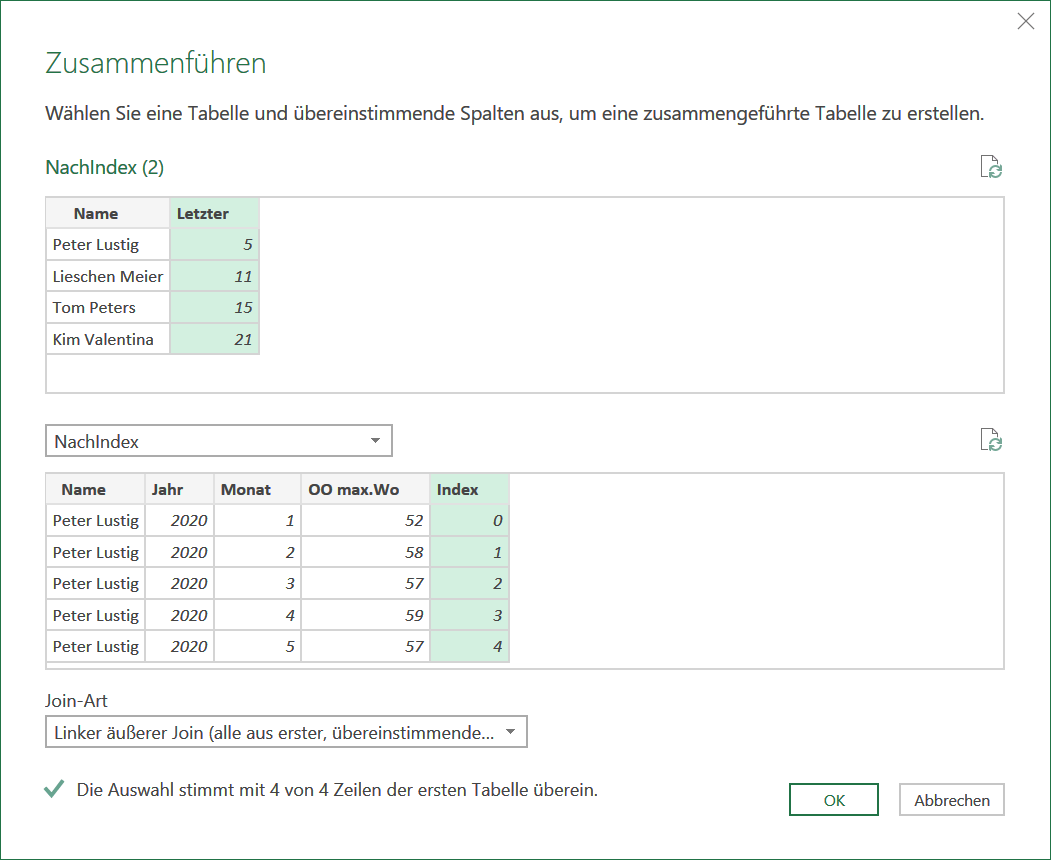Select Name column header in second table
This screenshot has width=1051, height=860.
96,489
